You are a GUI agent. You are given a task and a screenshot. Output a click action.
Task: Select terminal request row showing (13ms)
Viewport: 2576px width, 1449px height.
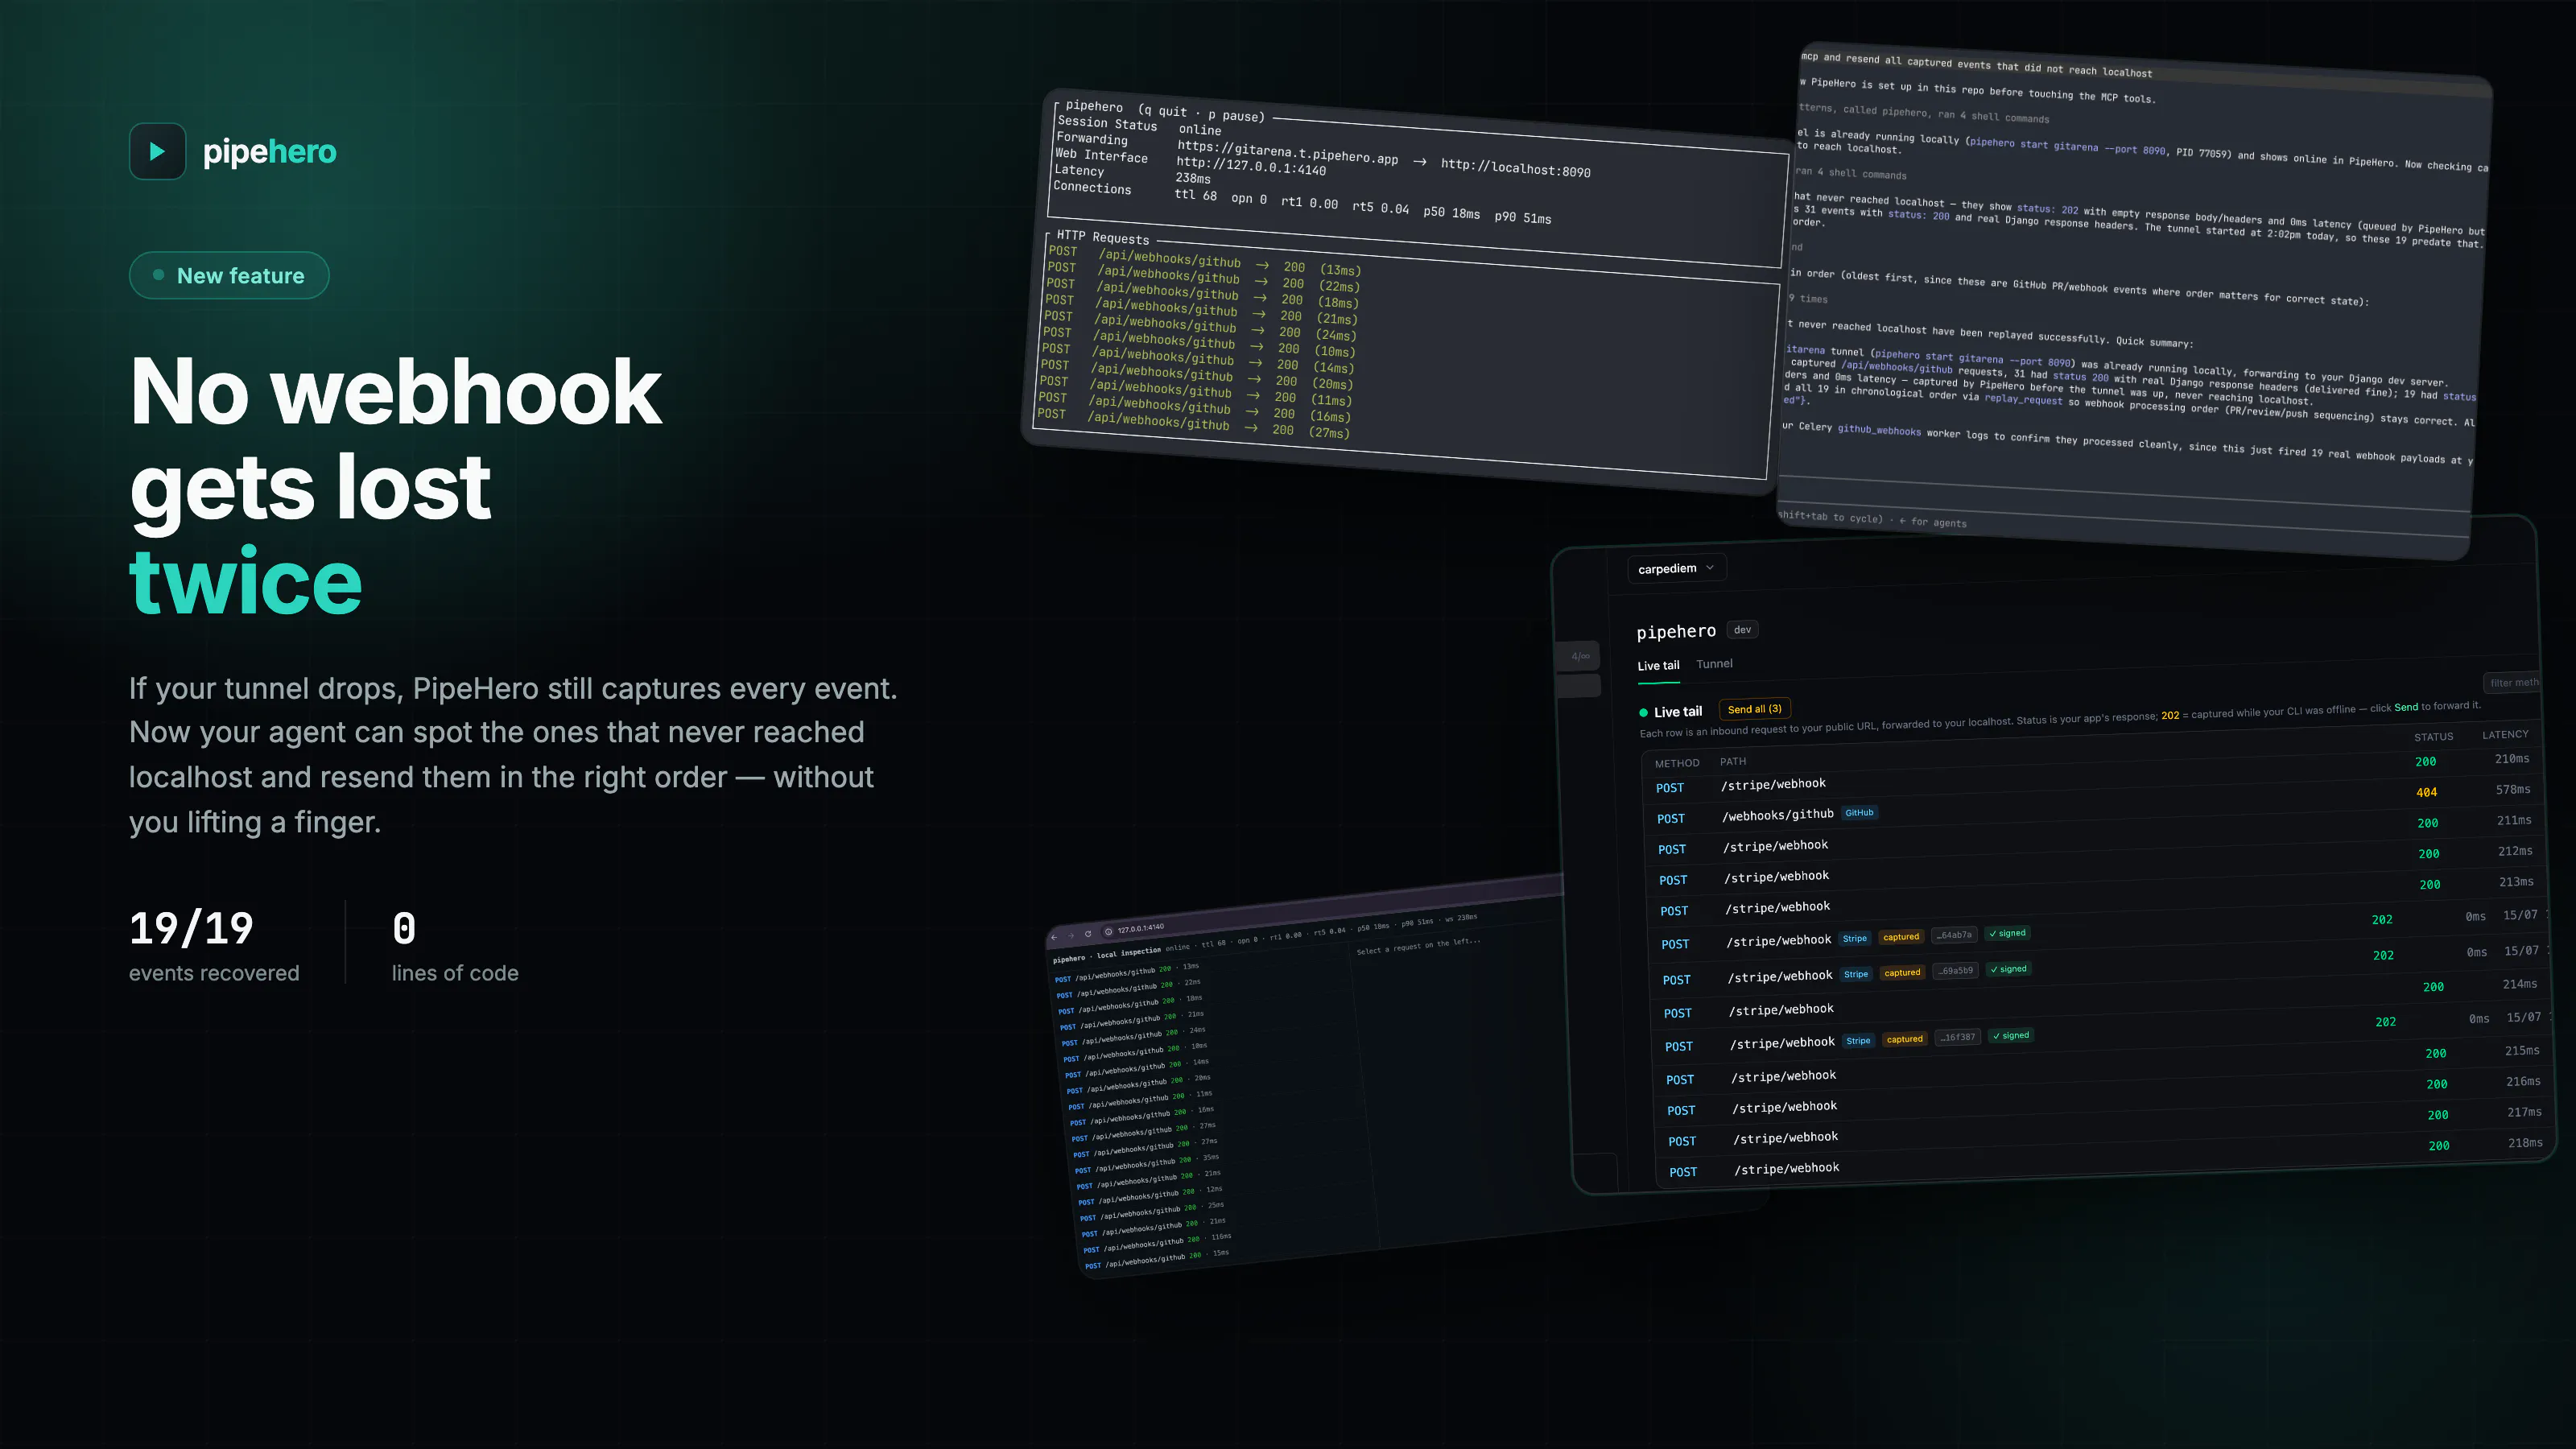click(x=1204, y=260)
